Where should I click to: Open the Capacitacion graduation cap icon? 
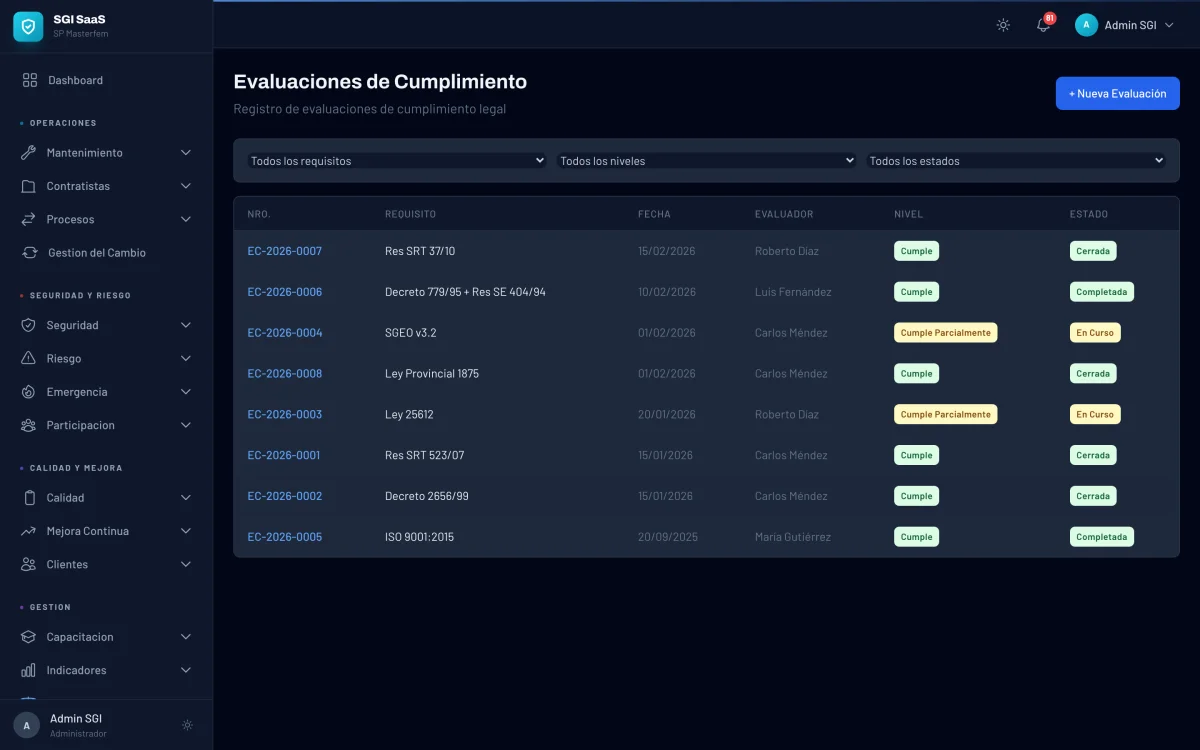pyautogui.click(x=28, y=636)
